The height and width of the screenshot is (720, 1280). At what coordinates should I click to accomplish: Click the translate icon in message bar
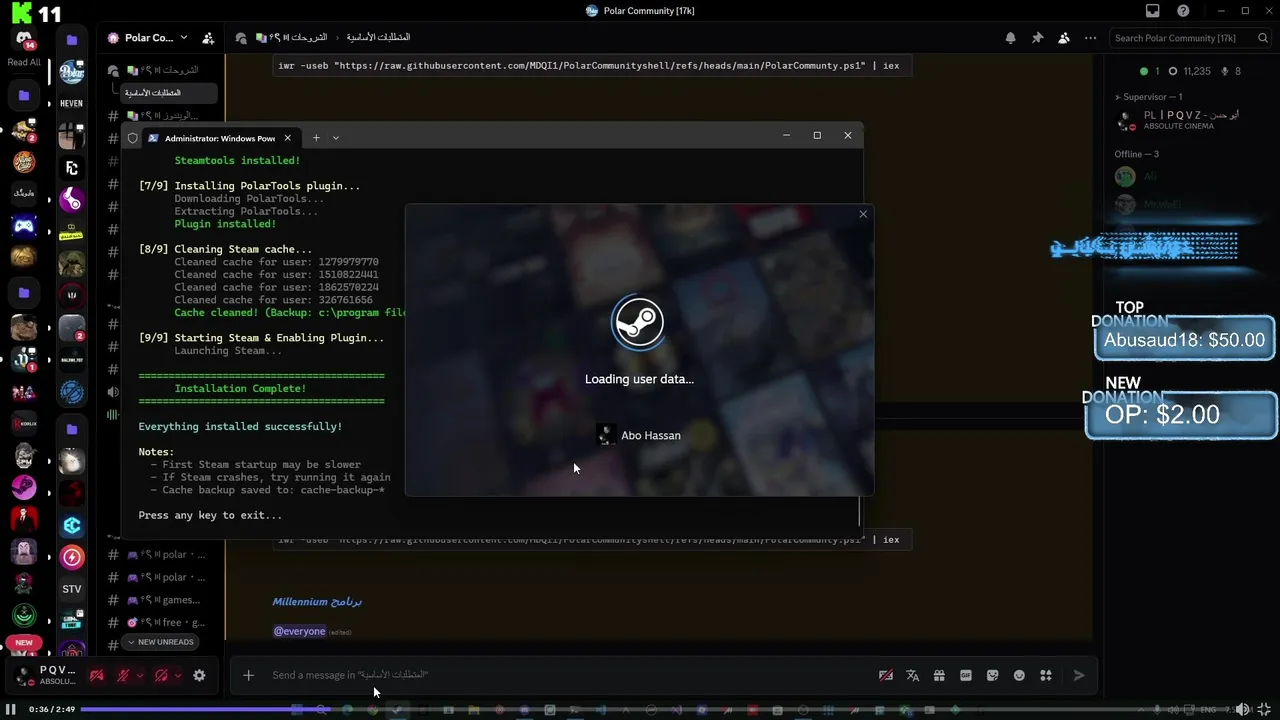[x=912, y=675]
